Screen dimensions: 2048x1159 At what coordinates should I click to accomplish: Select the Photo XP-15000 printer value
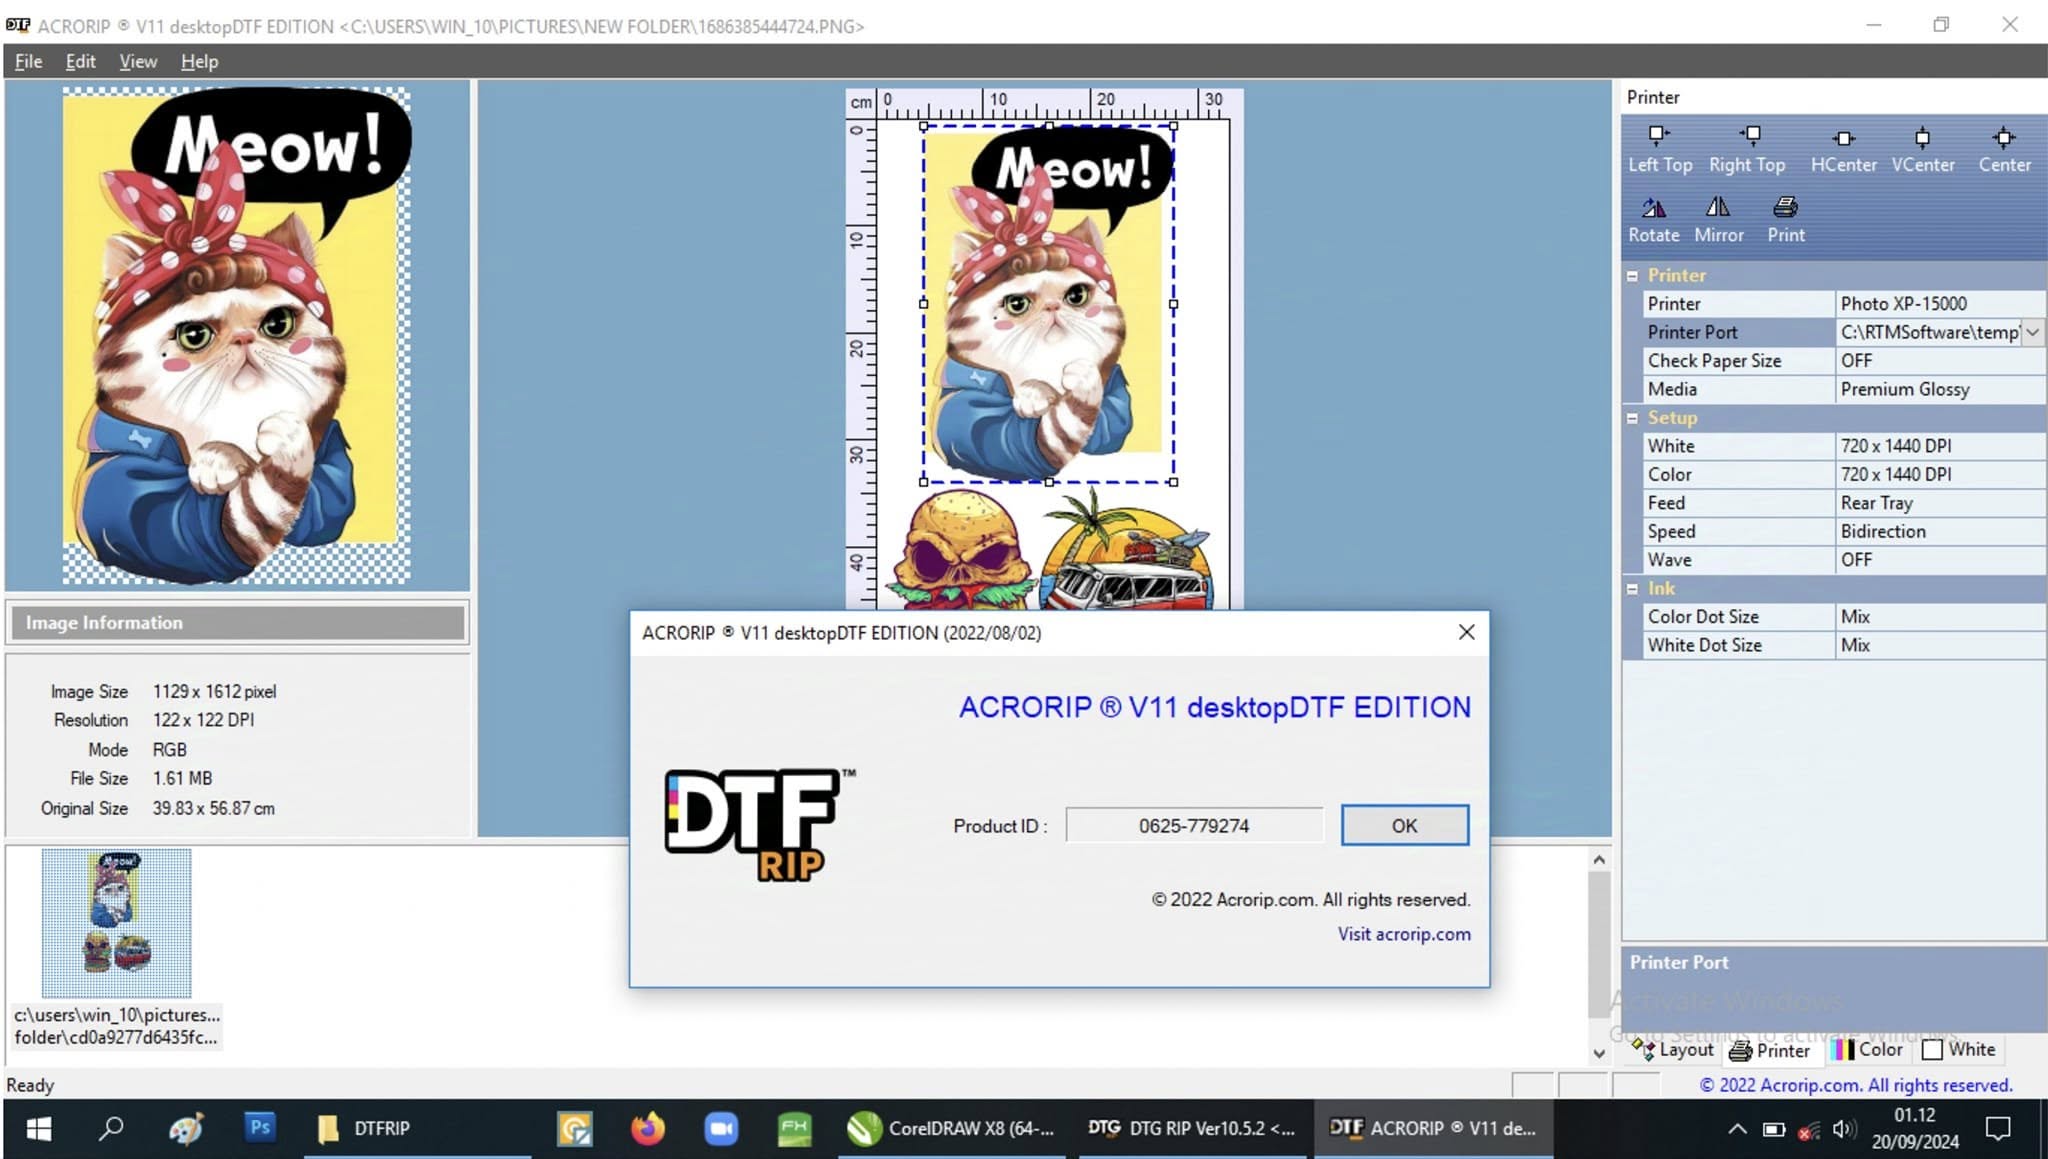1939,303
